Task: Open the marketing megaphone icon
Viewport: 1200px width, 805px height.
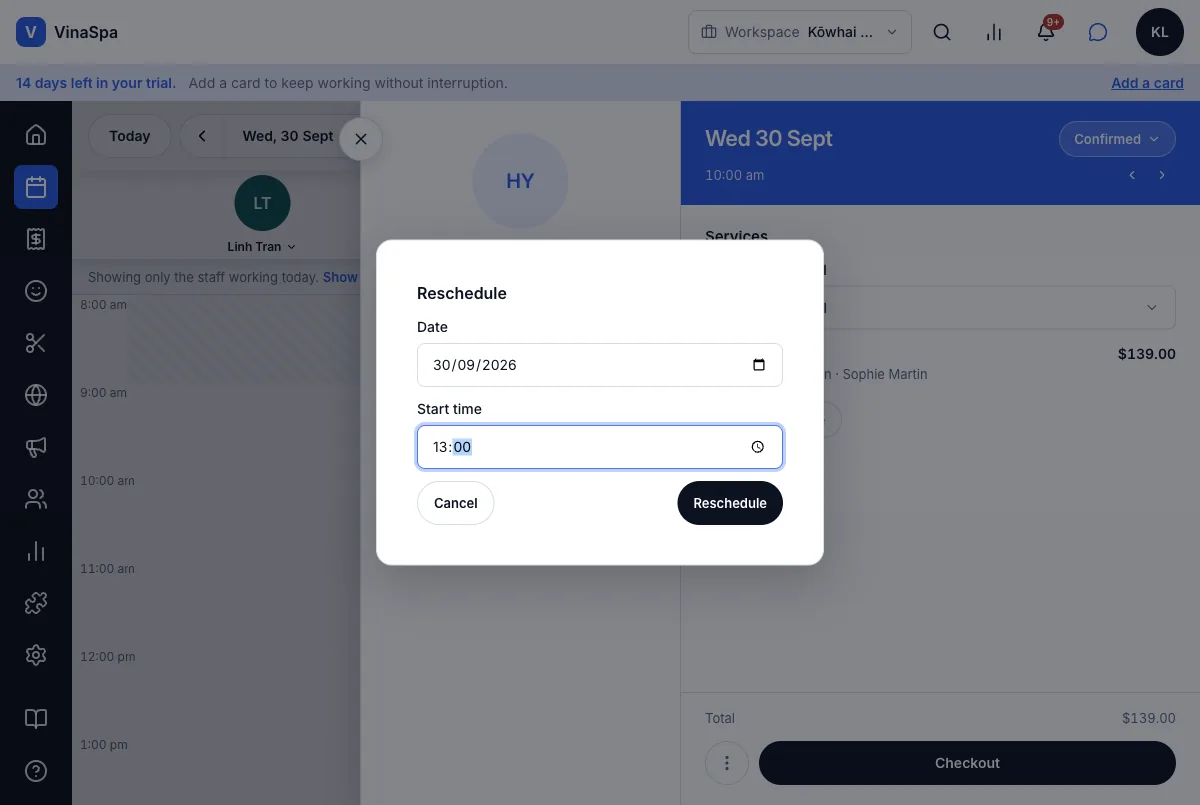Action: click(36, 447)
